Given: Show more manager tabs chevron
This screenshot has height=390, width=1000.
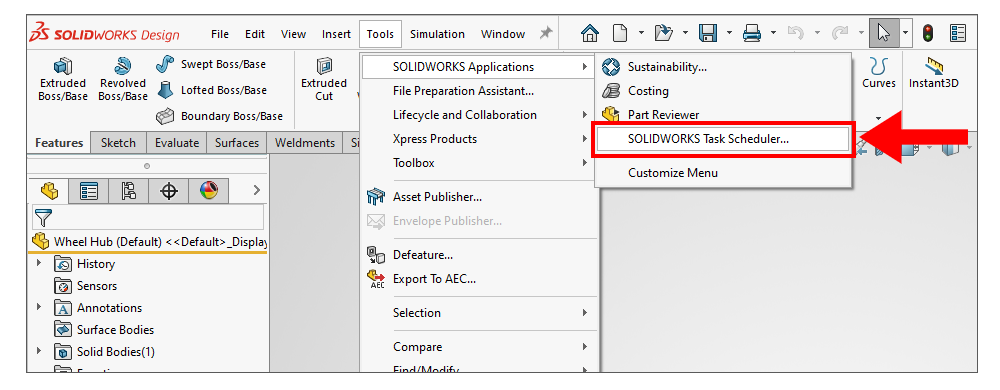Looking at the screenshot, I should coord(256,190).
